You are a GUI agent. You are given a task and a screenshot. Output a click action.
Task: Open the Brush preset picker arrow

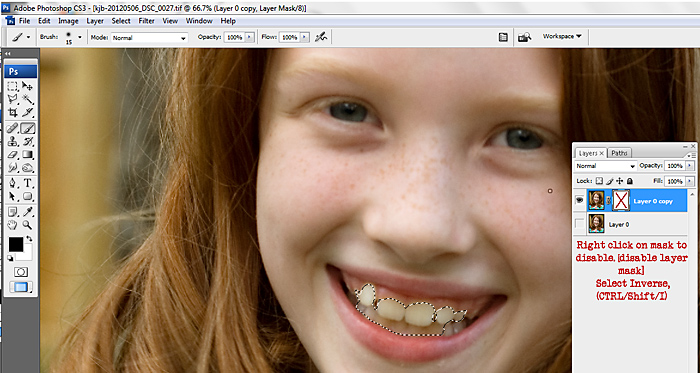80,37
